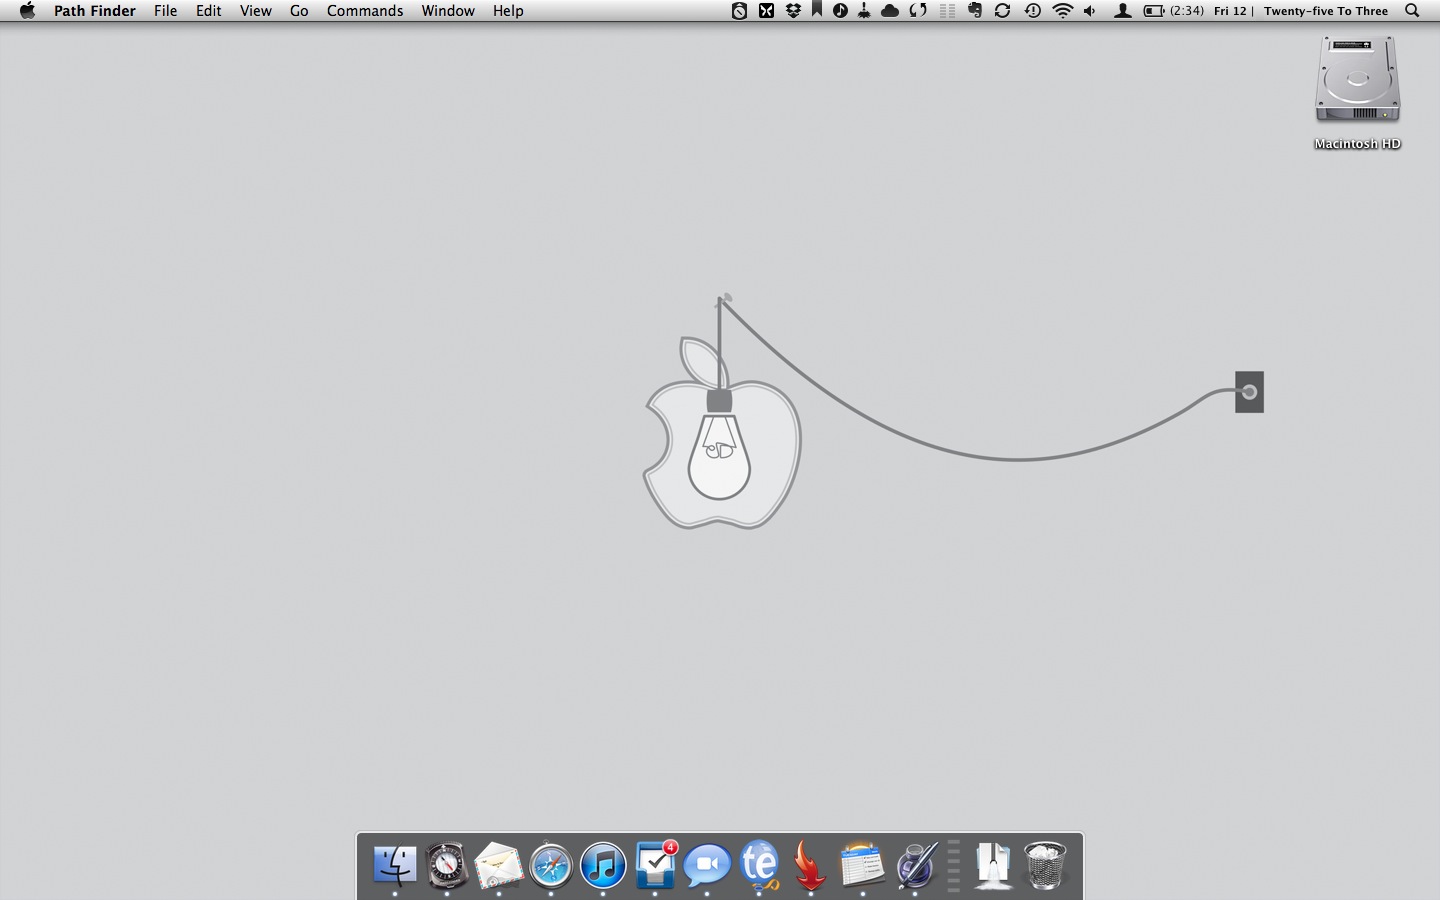Open the volume control in menu bar
Viewport: 1440px width, 900px height.
click(x=1090, y=11)
